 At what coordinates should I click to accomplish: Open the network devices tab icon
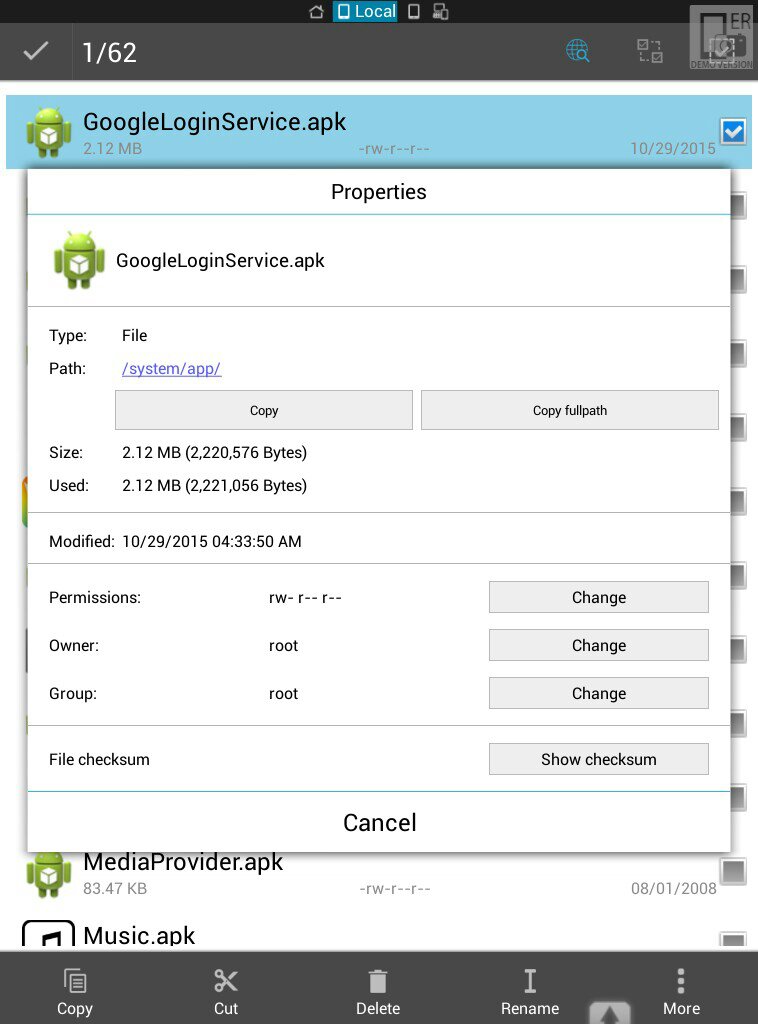[441, 12]
